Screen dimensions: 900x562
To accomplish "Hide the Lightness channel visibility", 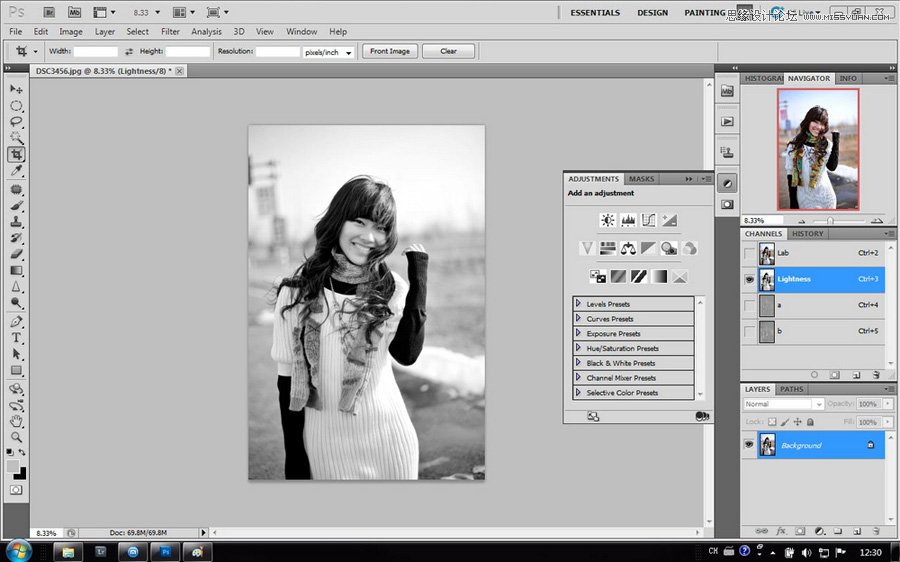I will tap(749, 280).
